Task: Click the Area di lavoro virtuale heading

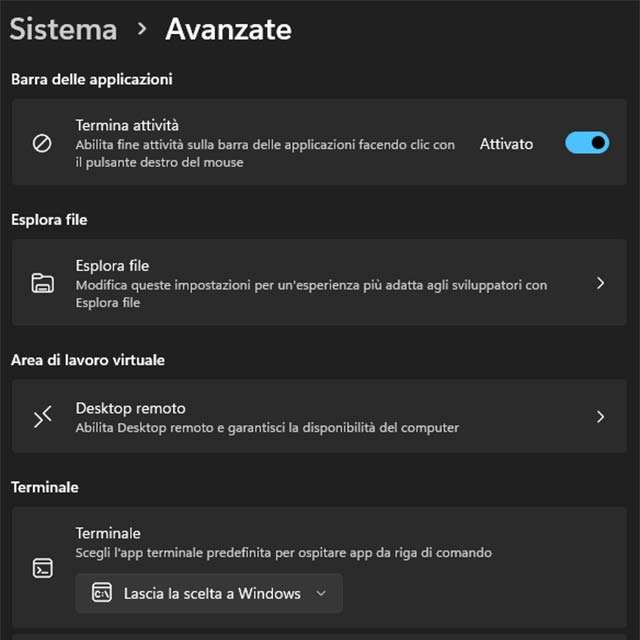Action: [88, 359]
